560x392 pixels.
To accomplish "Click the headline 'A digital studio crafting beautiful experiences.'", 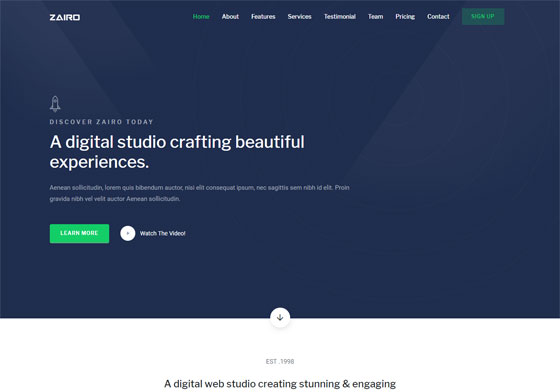I will (x=177, y=152).
